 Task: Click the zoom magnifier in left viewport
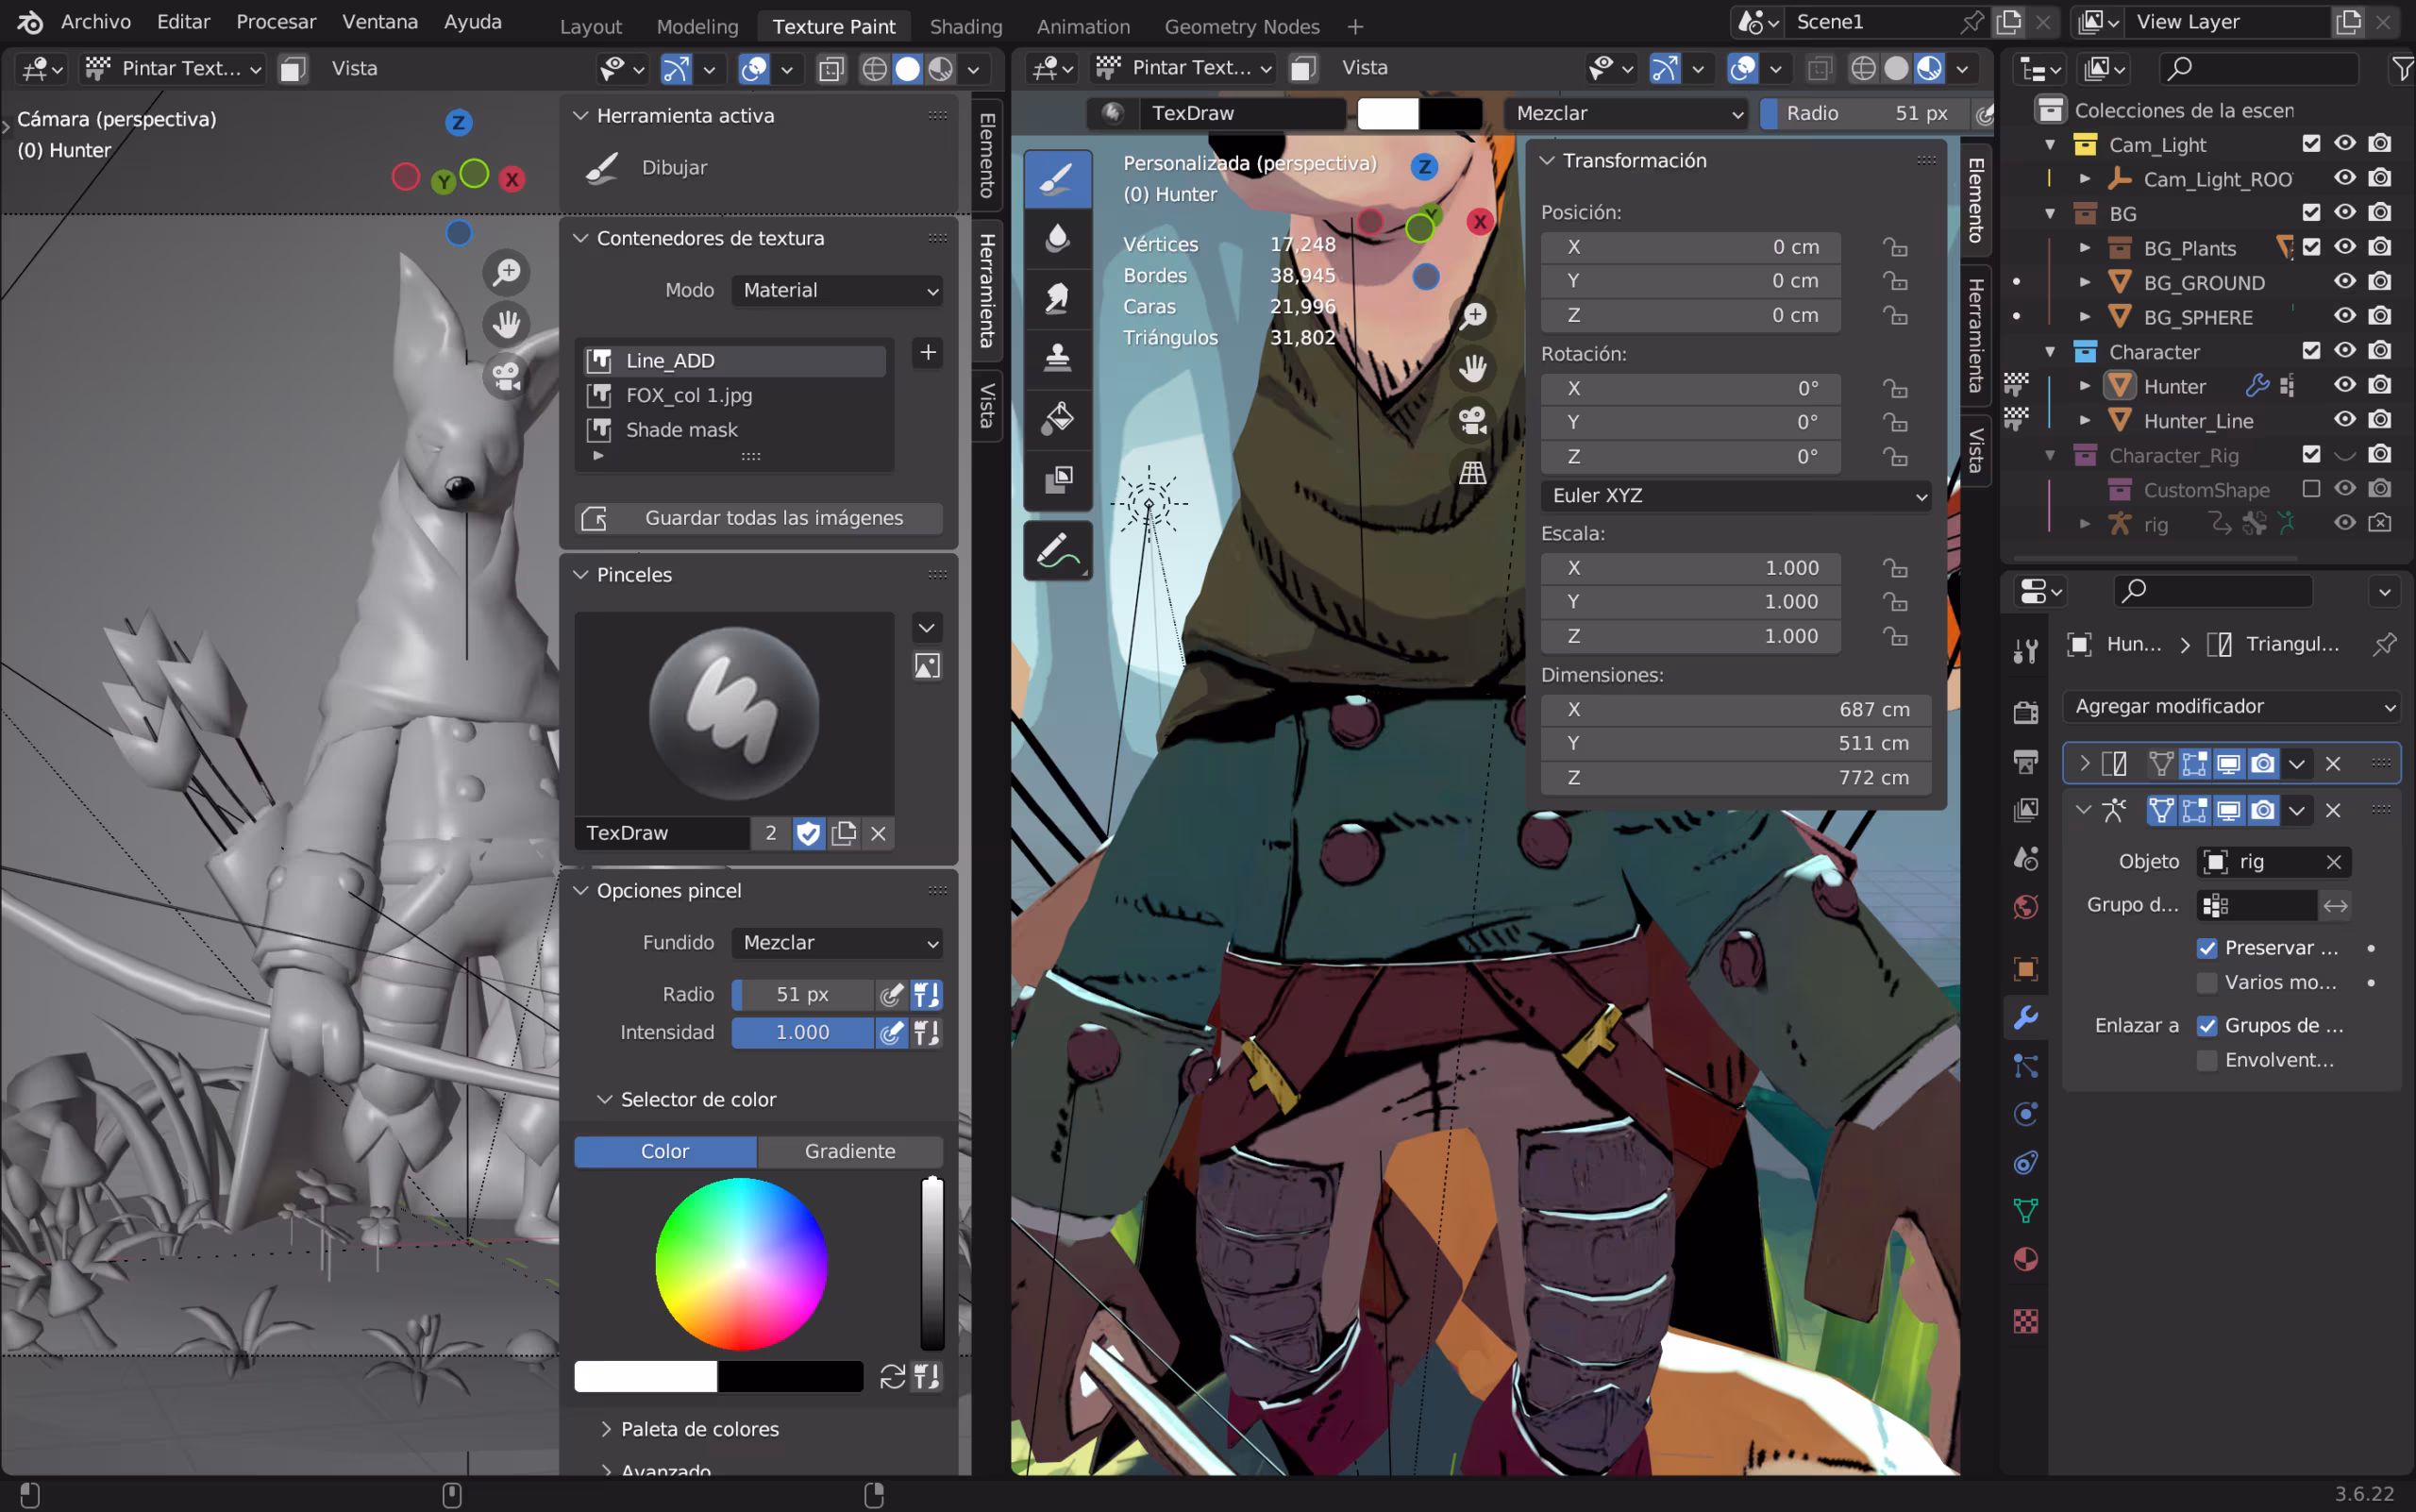pos(507,272)
